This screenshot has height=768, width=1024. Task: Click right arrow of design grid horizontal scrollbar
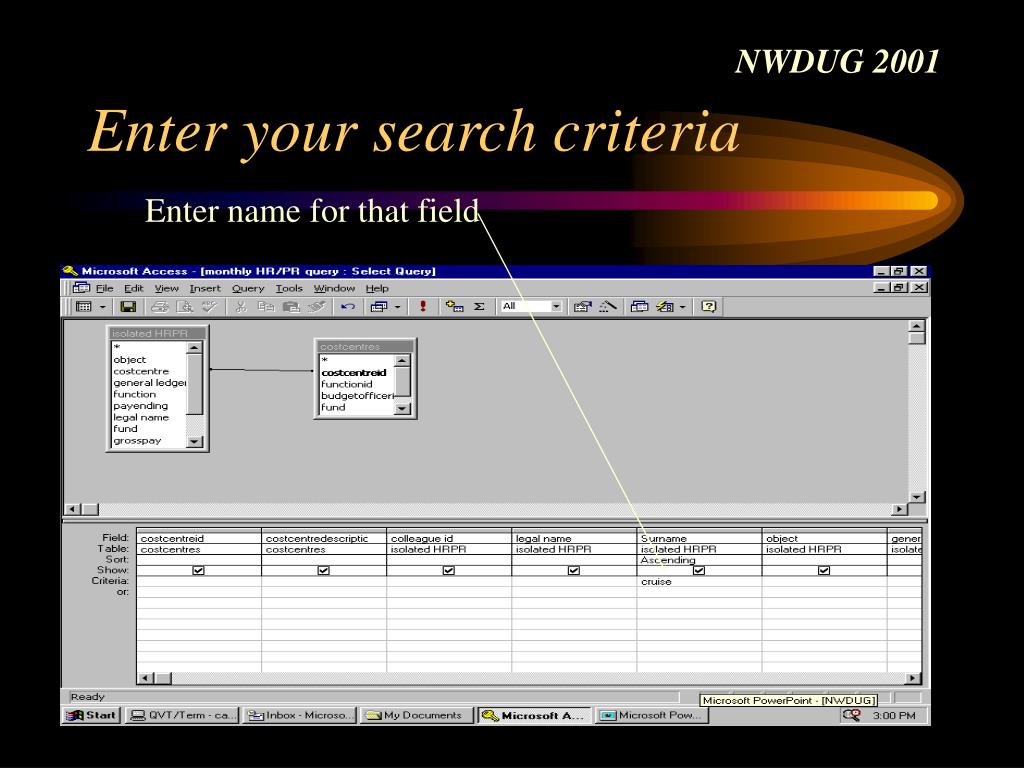[x=913, y=678]
